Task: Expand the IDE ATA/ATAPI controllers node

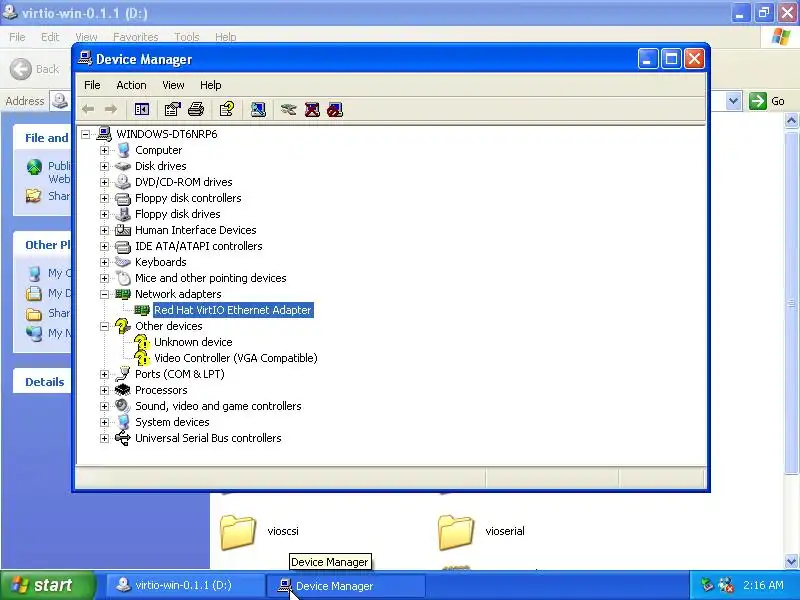Action: [104, 246]
